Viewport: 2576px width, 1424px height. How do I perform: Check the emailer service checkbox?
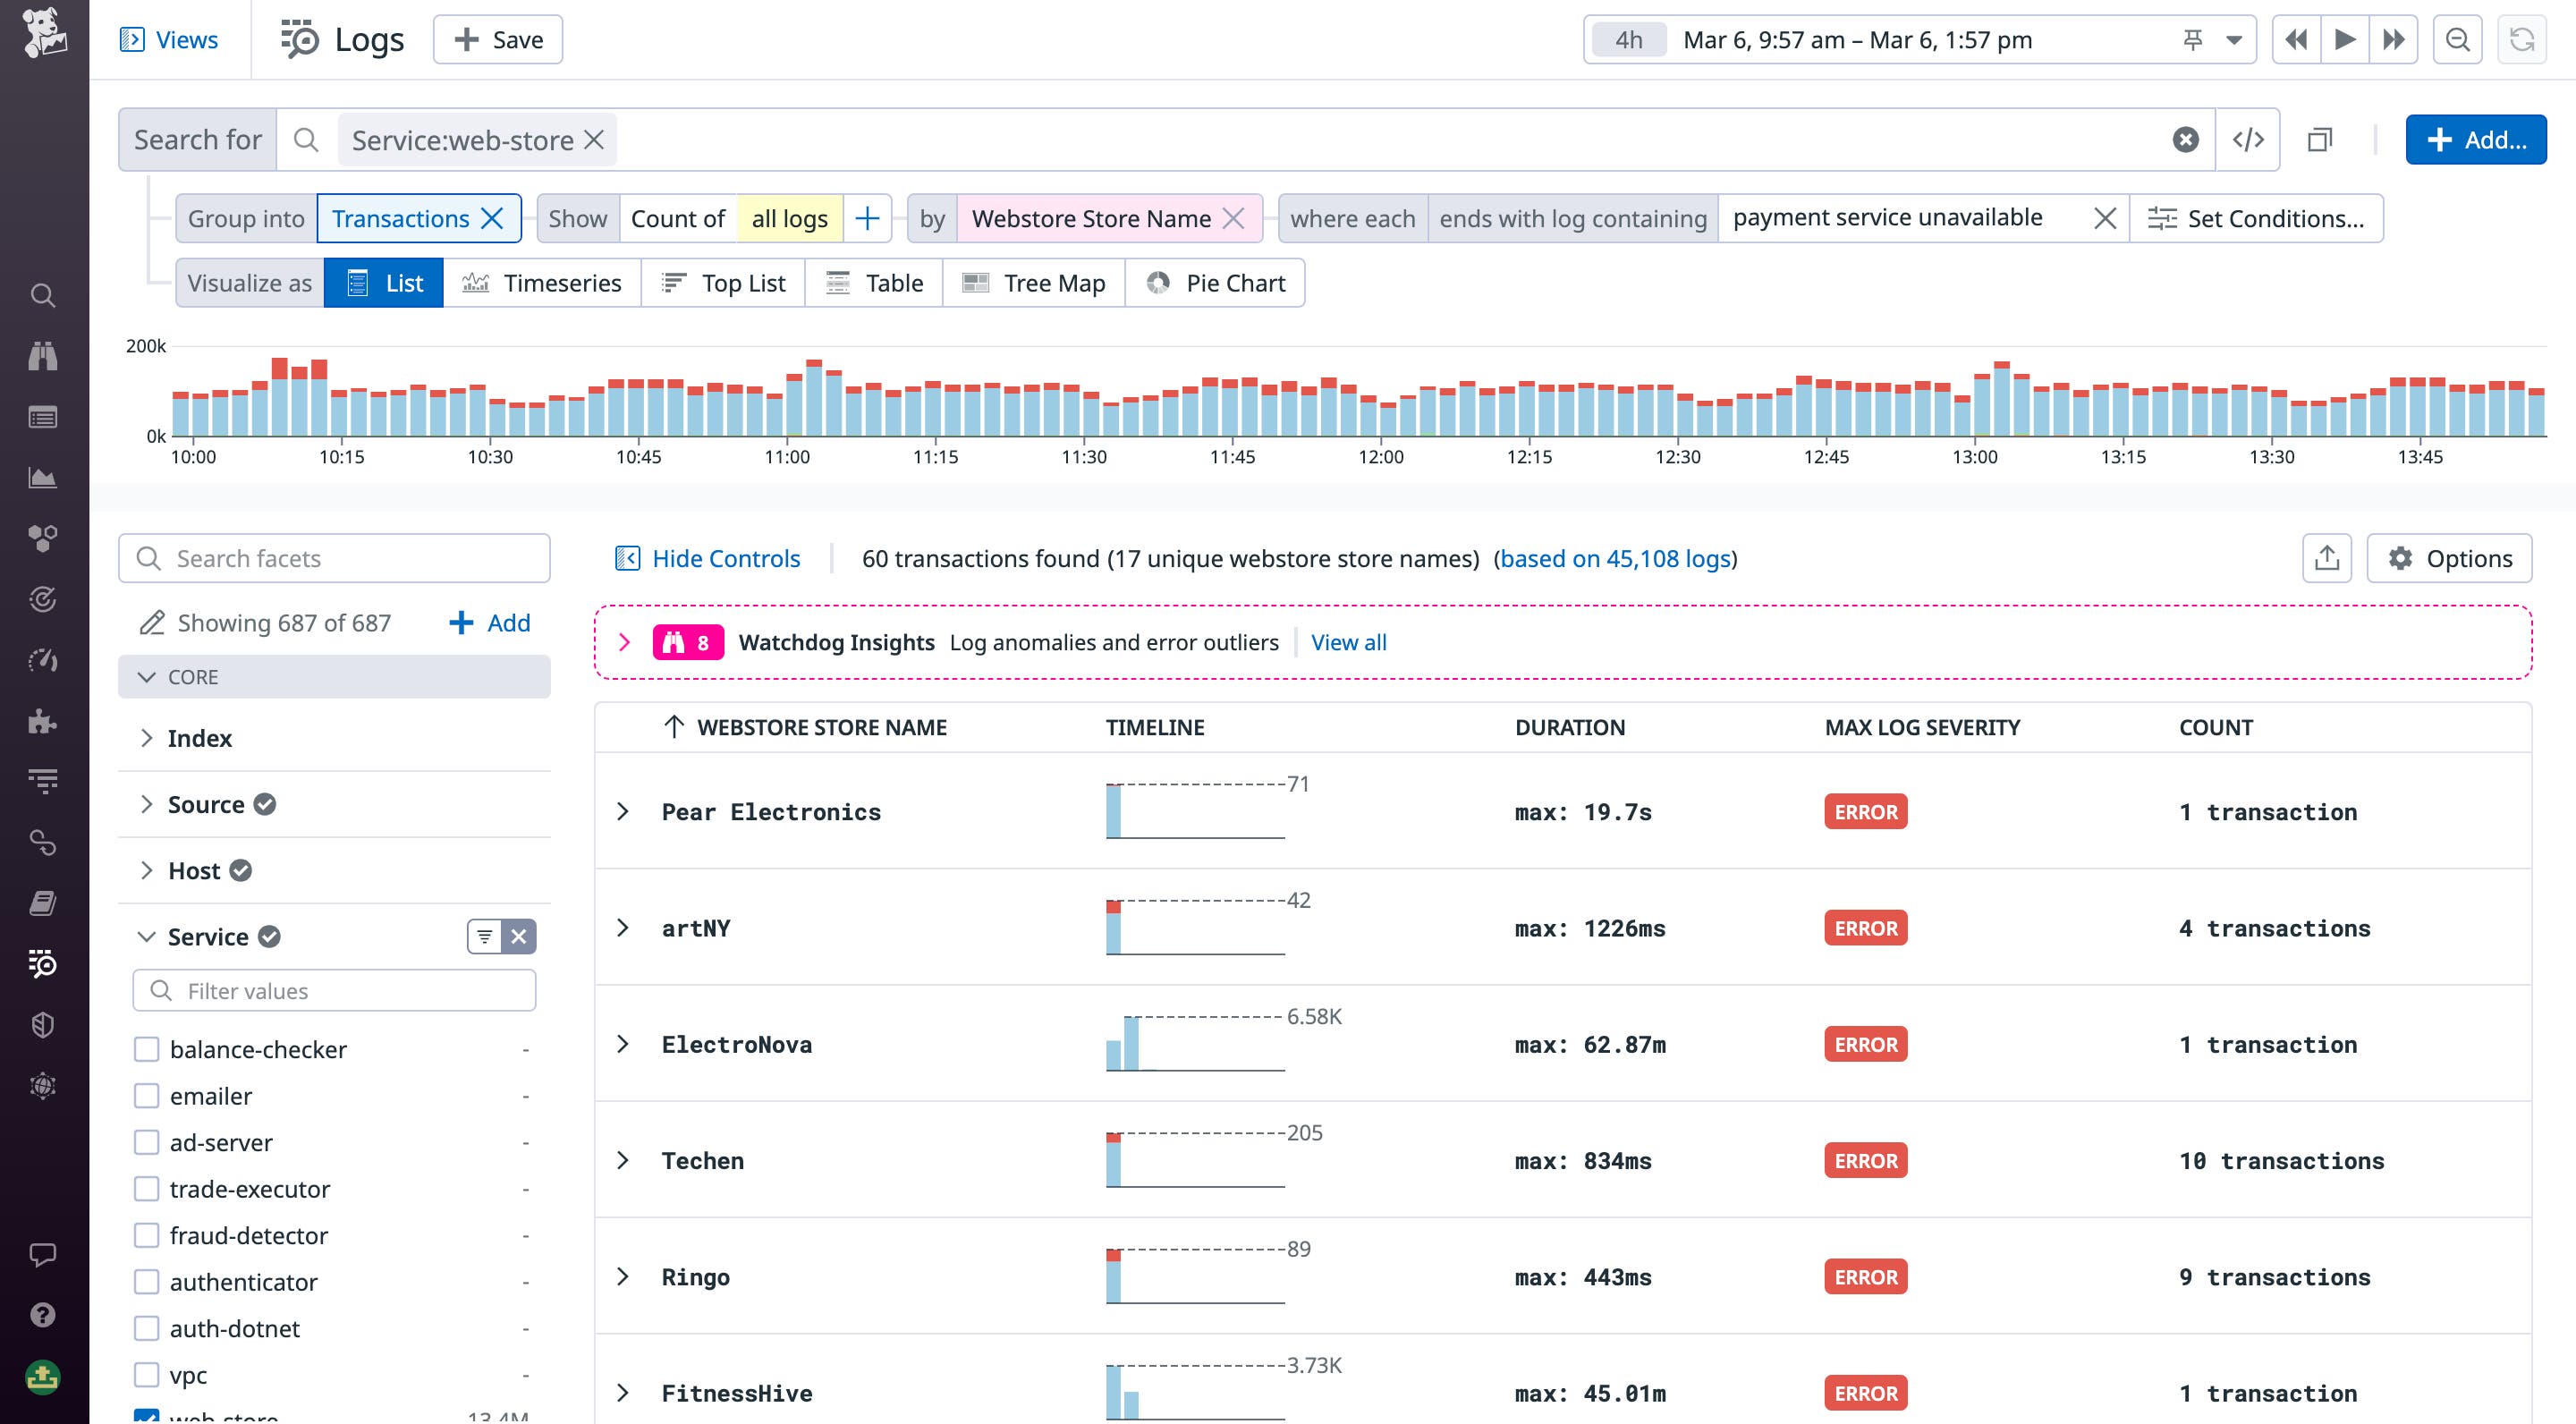(147, 1095)
